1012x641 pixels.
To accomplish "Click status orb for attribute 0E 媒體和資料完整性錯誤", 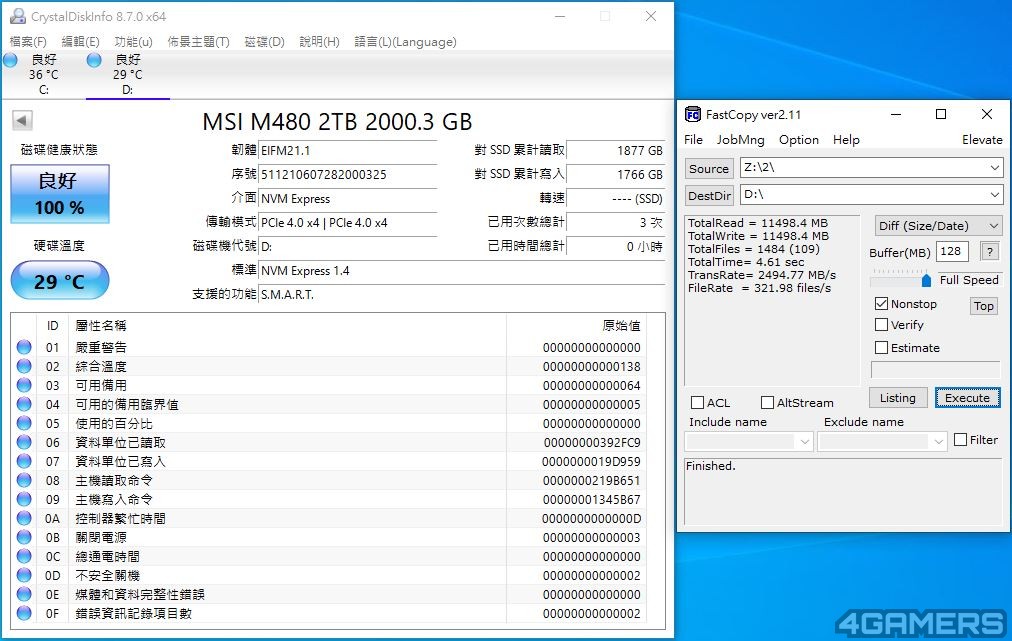I will pyautogui.click(x=24, y=595).
